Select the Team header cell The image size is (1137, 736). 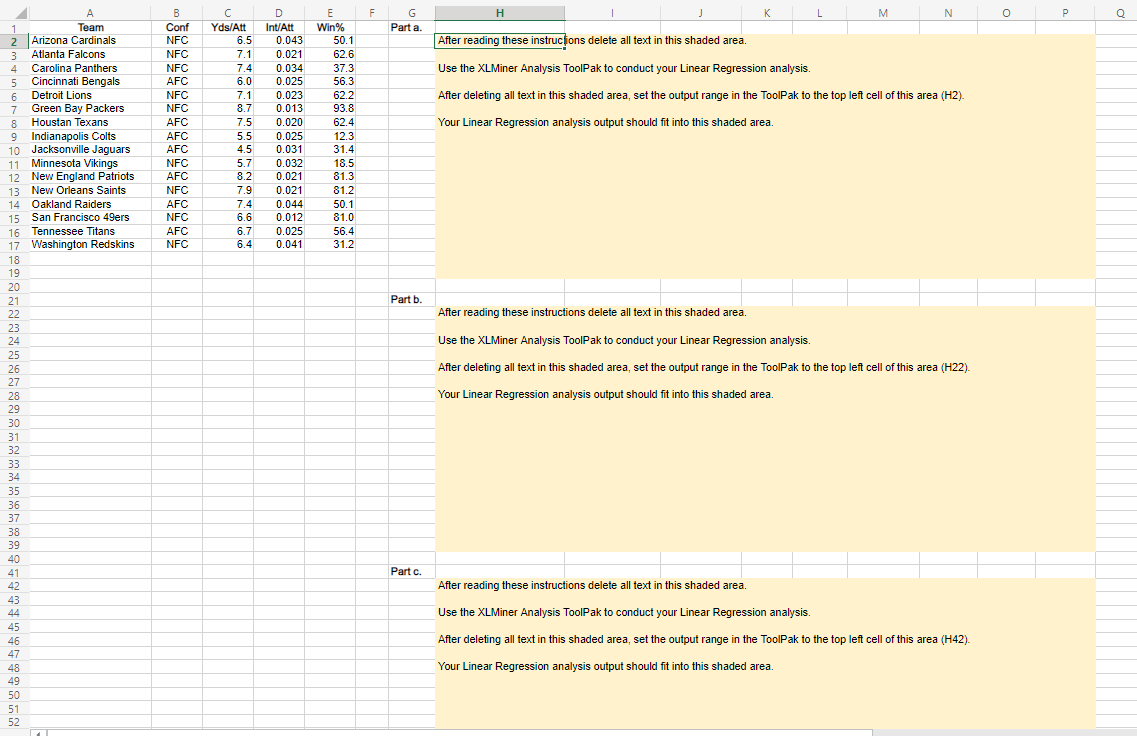(x=89, y=27)
